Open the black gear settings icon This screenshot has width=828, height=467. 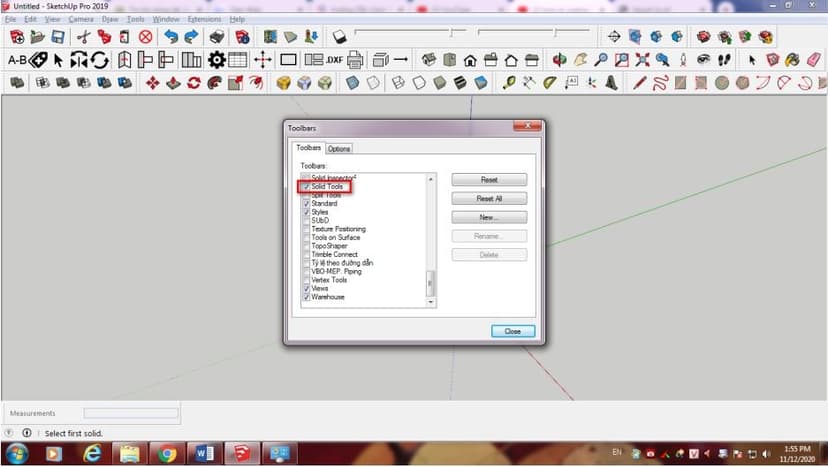tap(217, 60)
